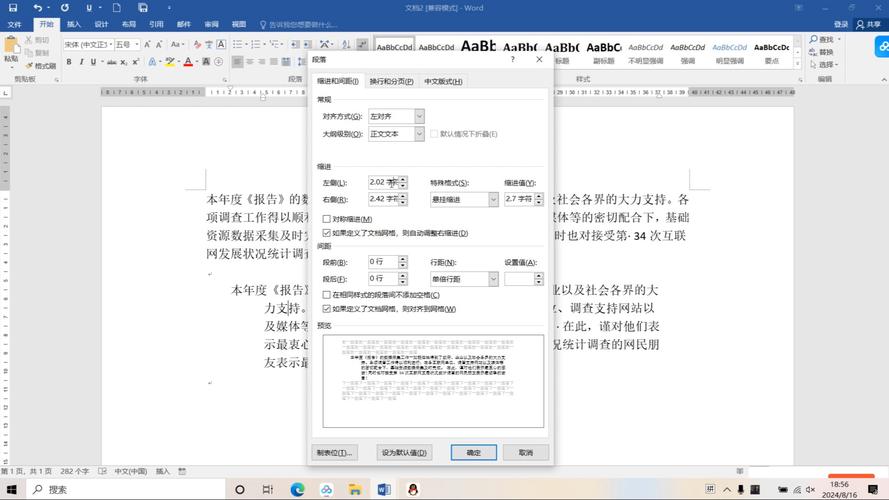889x500 pixels.
Task: Tick 在相同样式的段落间不添加空格(C) checkbox
Action: 327,295
